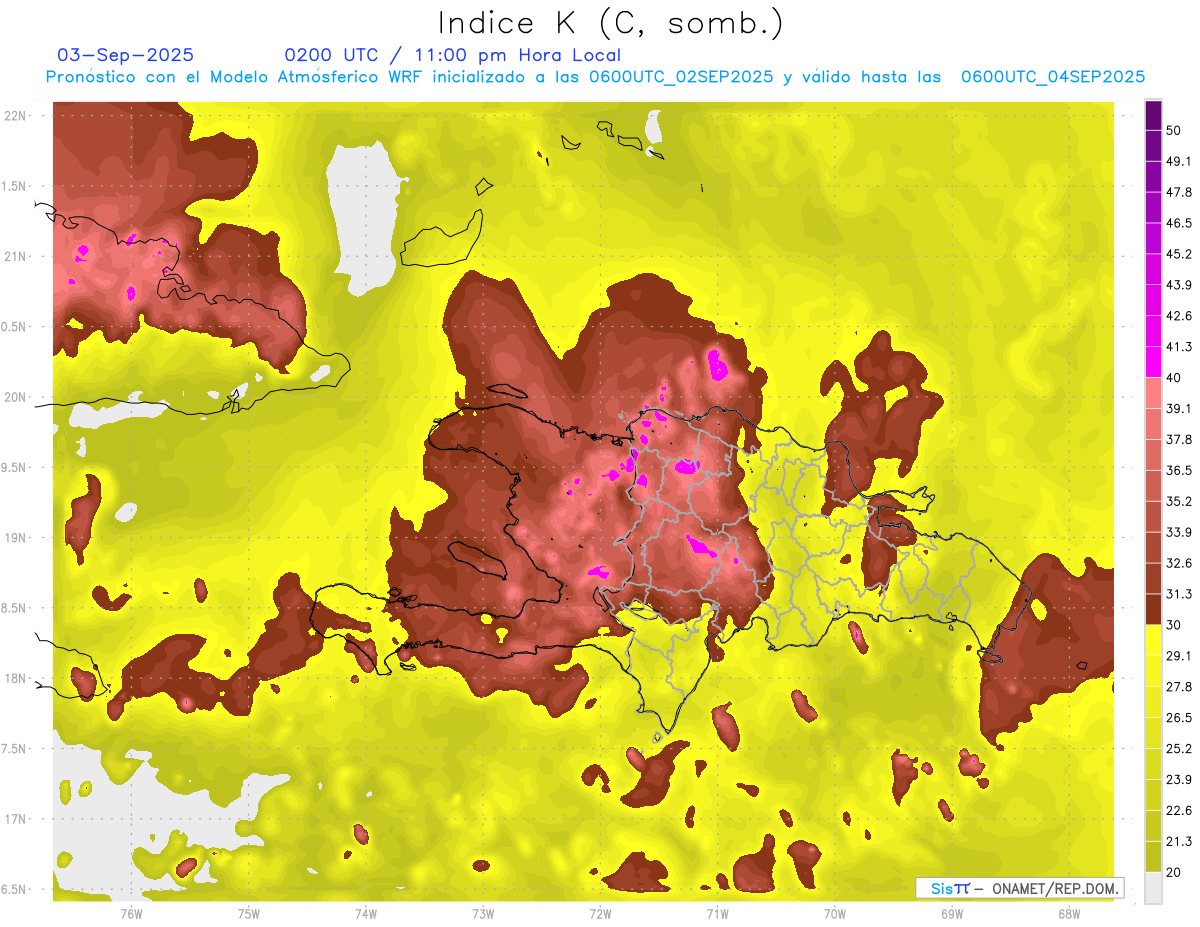Click the bright yellow swatch just below 30
1200x927 pixels.
pyautogui.click(x=1153, y=640)
